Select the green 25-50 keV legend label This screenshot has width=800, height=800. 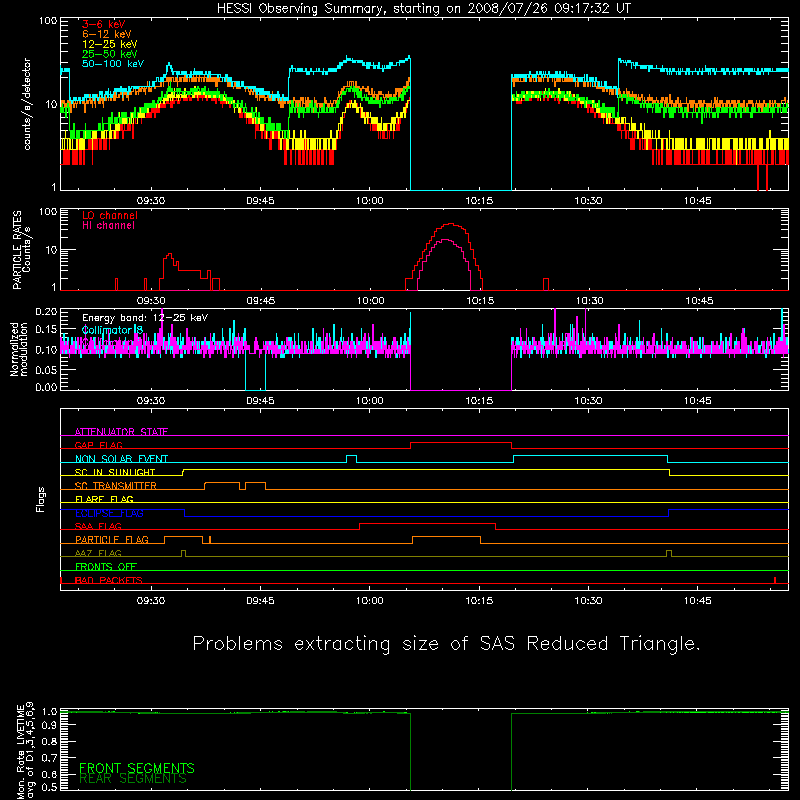[110, 54]
